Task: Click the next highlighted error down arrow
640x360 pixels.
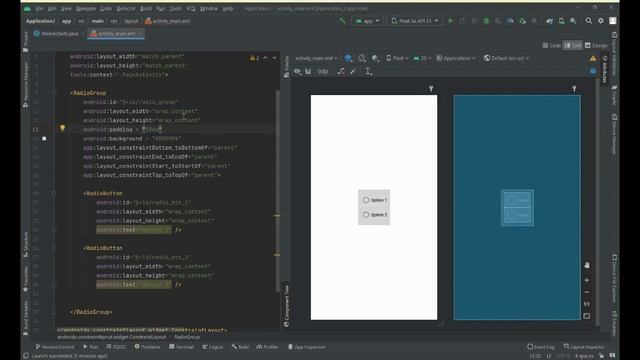Action: (x=275, y=58)
